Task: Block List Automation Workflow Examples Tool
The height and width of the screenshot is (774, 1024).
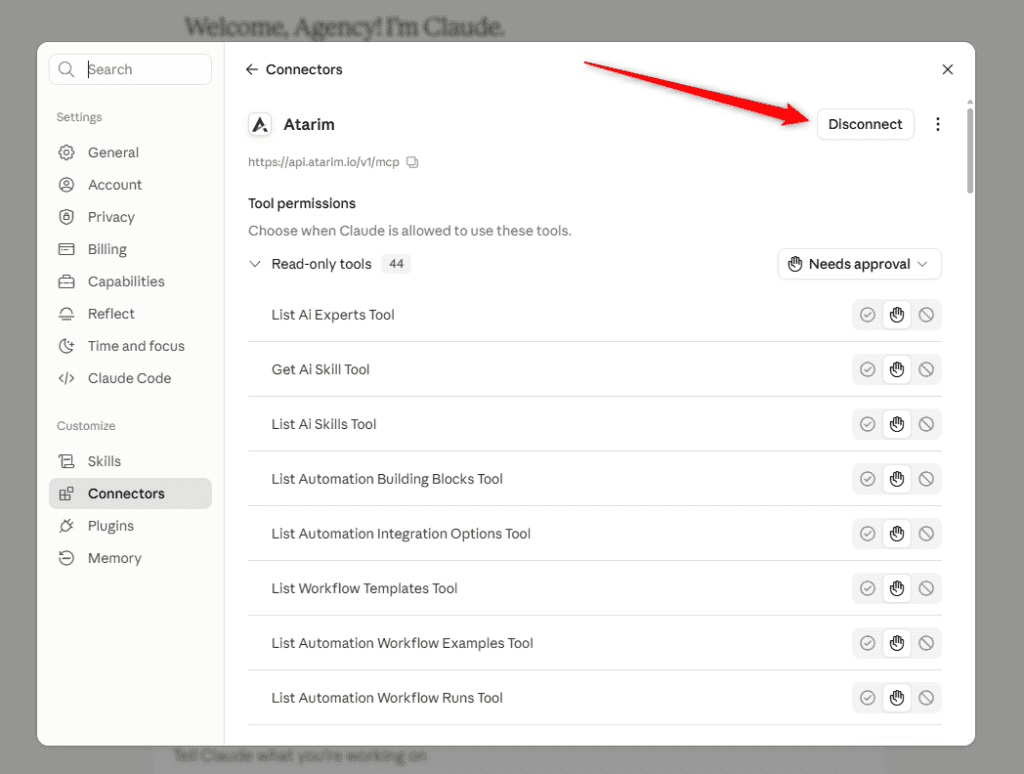Action: pyautogui.click(x=926, y=643)
